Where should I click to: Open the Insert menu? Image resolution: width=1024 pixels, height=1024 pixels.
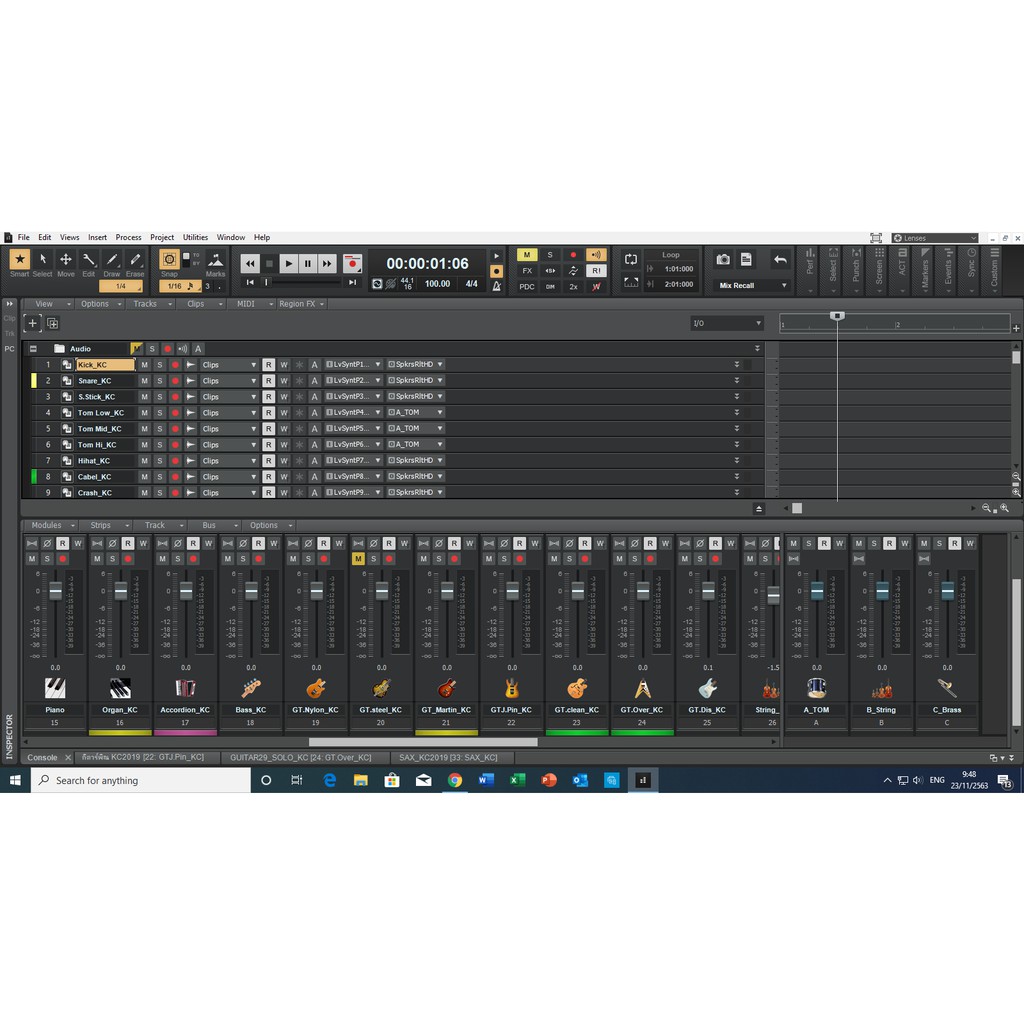tap(97, 238)
